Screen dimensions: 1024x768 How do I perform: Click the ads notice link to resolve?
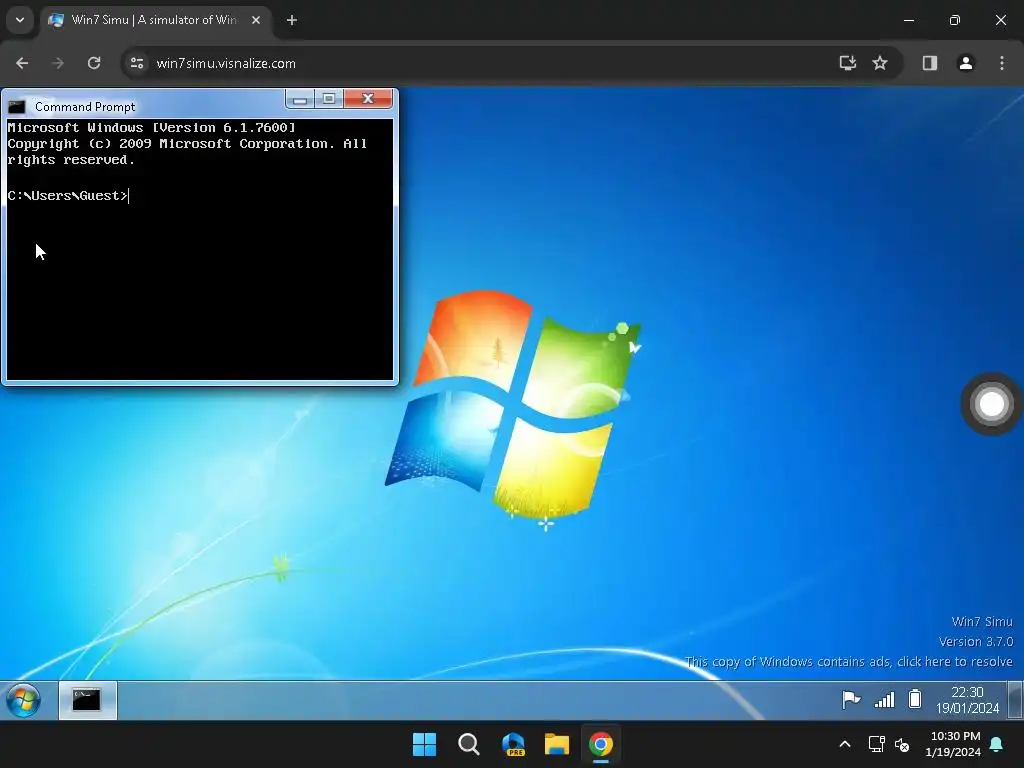(848, 662)
